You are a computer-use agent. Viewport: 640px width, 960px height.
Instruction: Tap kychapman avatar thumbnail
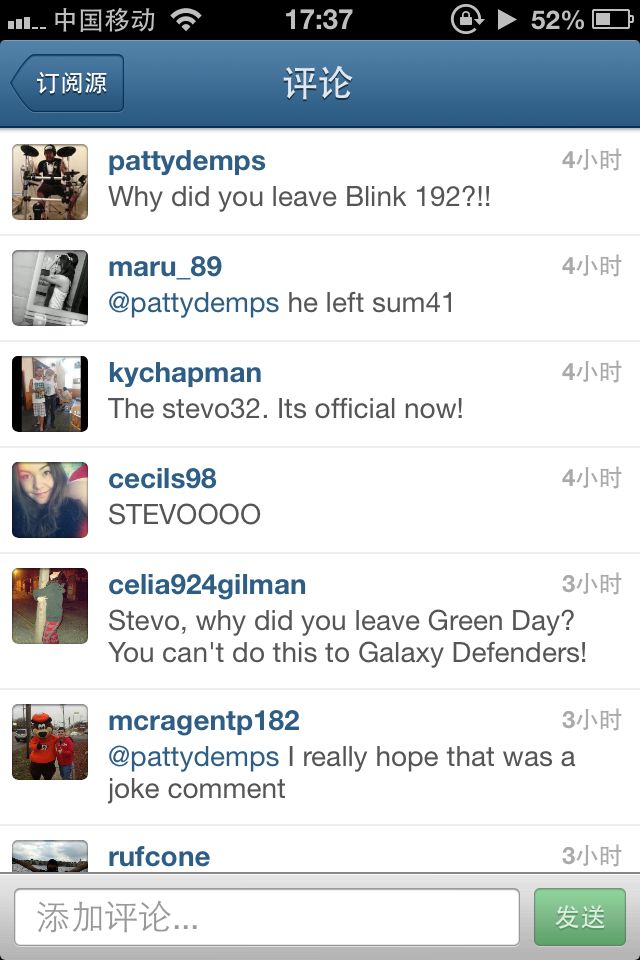tap(50, 394)
